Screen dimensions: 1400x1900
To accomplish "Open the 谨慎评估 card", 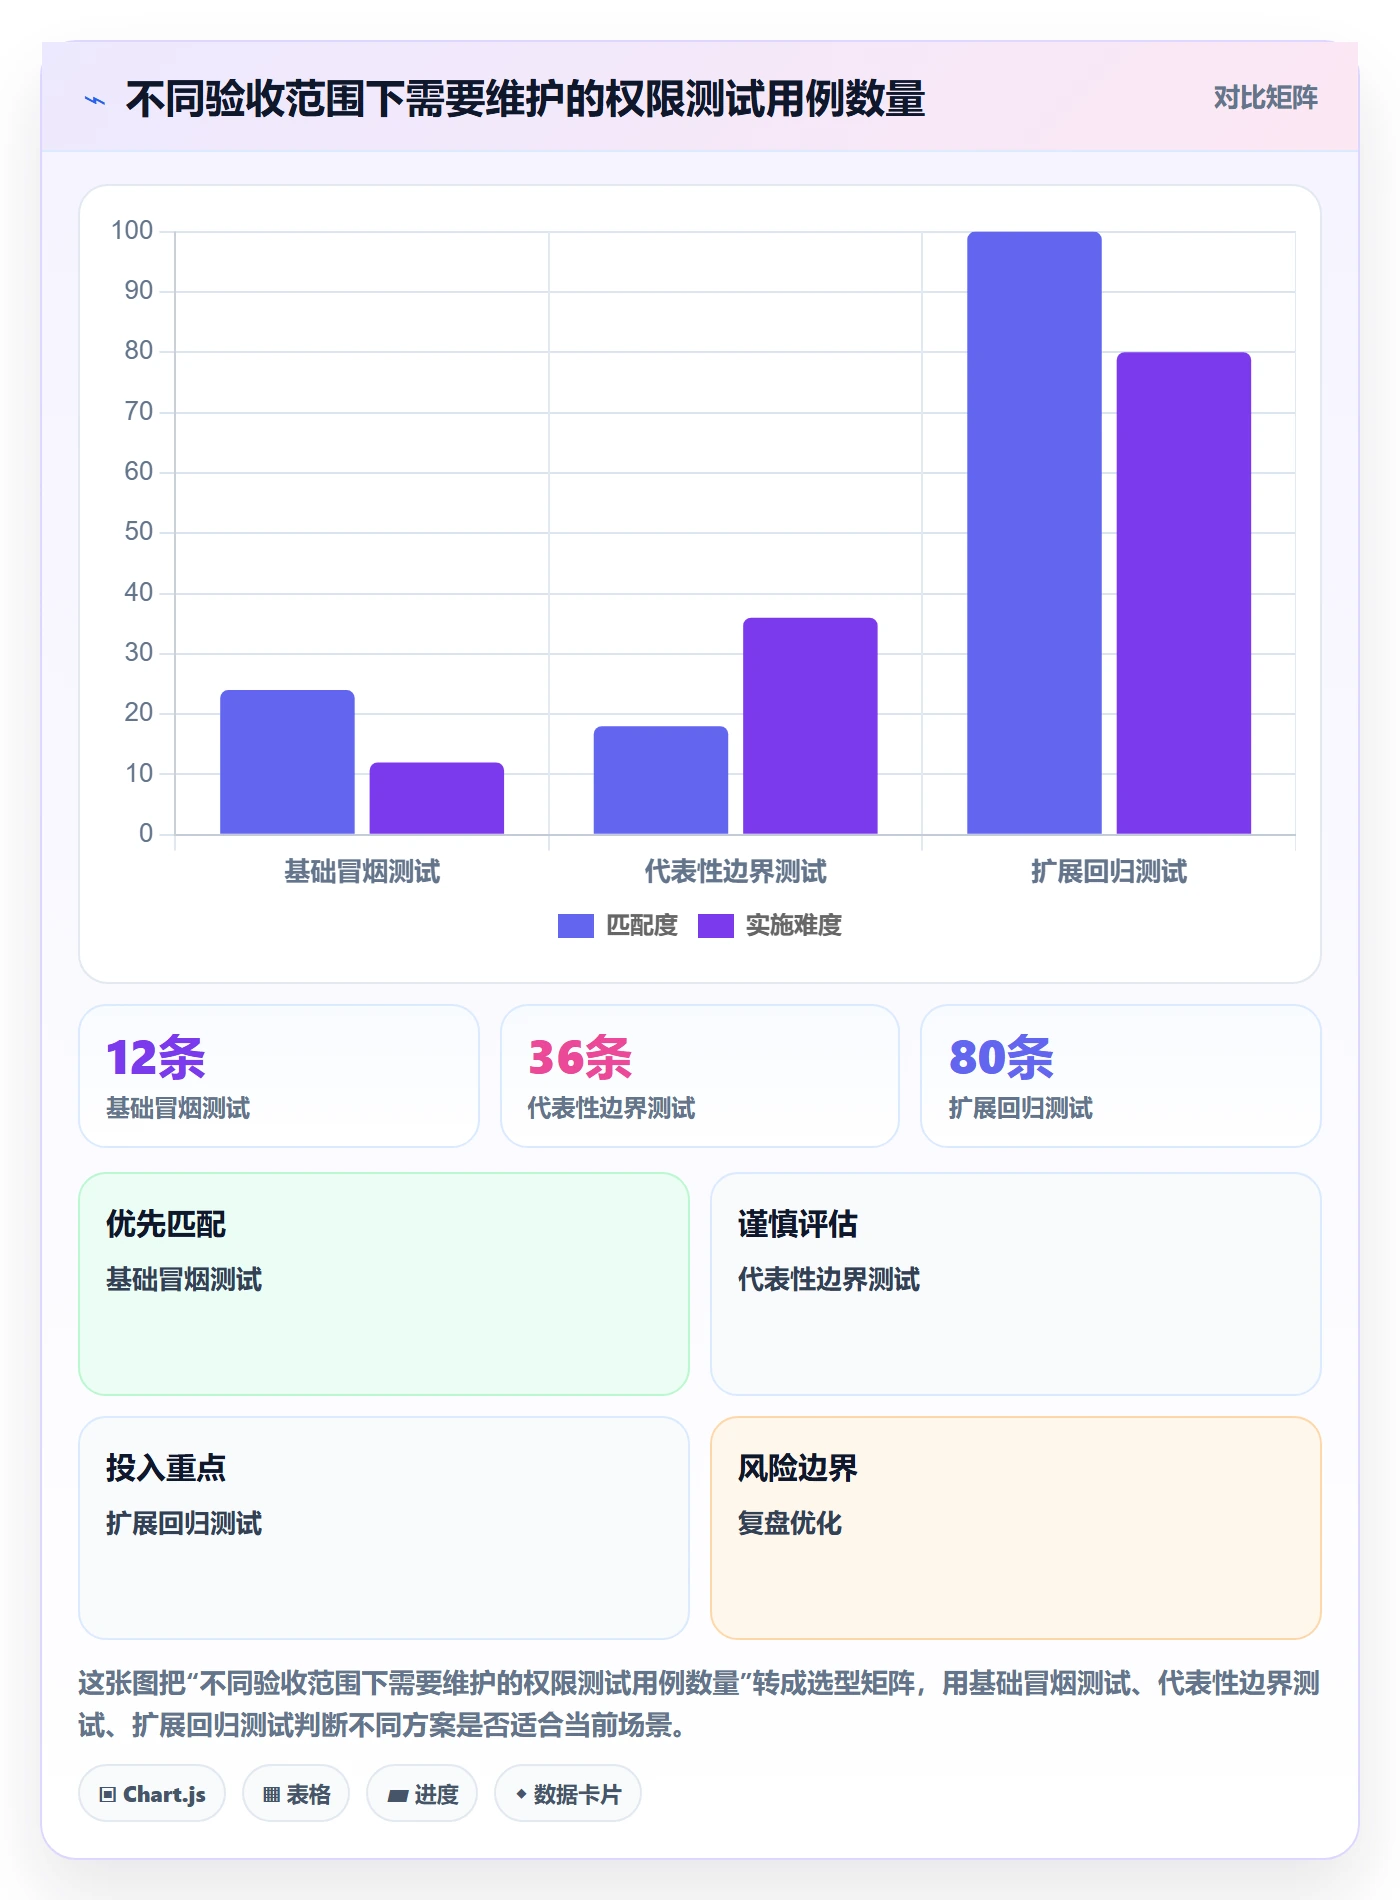I will click(x=1016, y=1284).
